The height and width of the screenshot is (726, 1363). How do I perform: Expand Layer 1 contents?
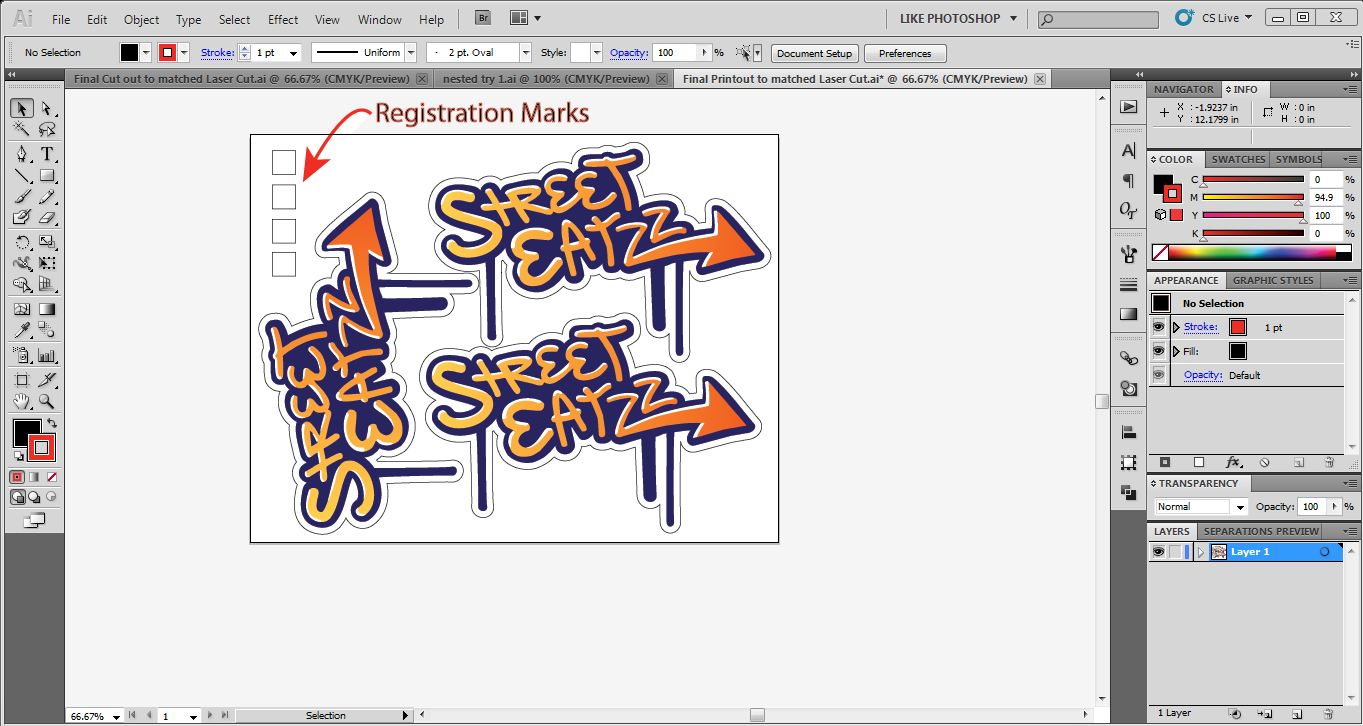[x=1200, y=551]
